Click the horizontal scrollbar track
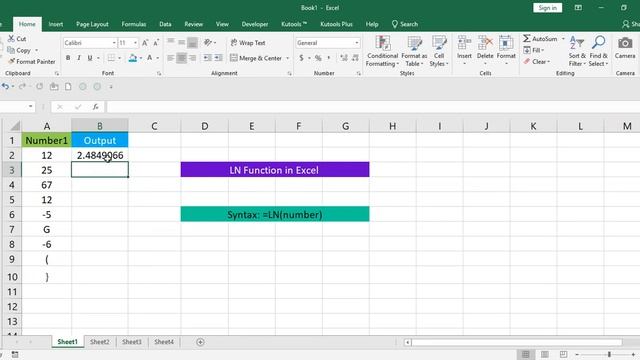Screen dimensions: 640x360 (x=516, y=342)
